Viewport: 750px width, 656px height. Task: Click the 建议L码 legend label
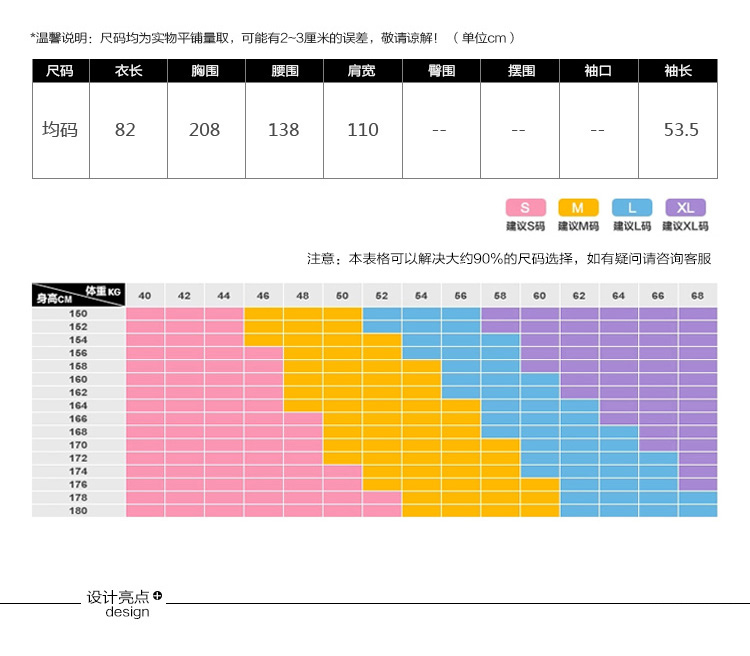coord(632,226)
